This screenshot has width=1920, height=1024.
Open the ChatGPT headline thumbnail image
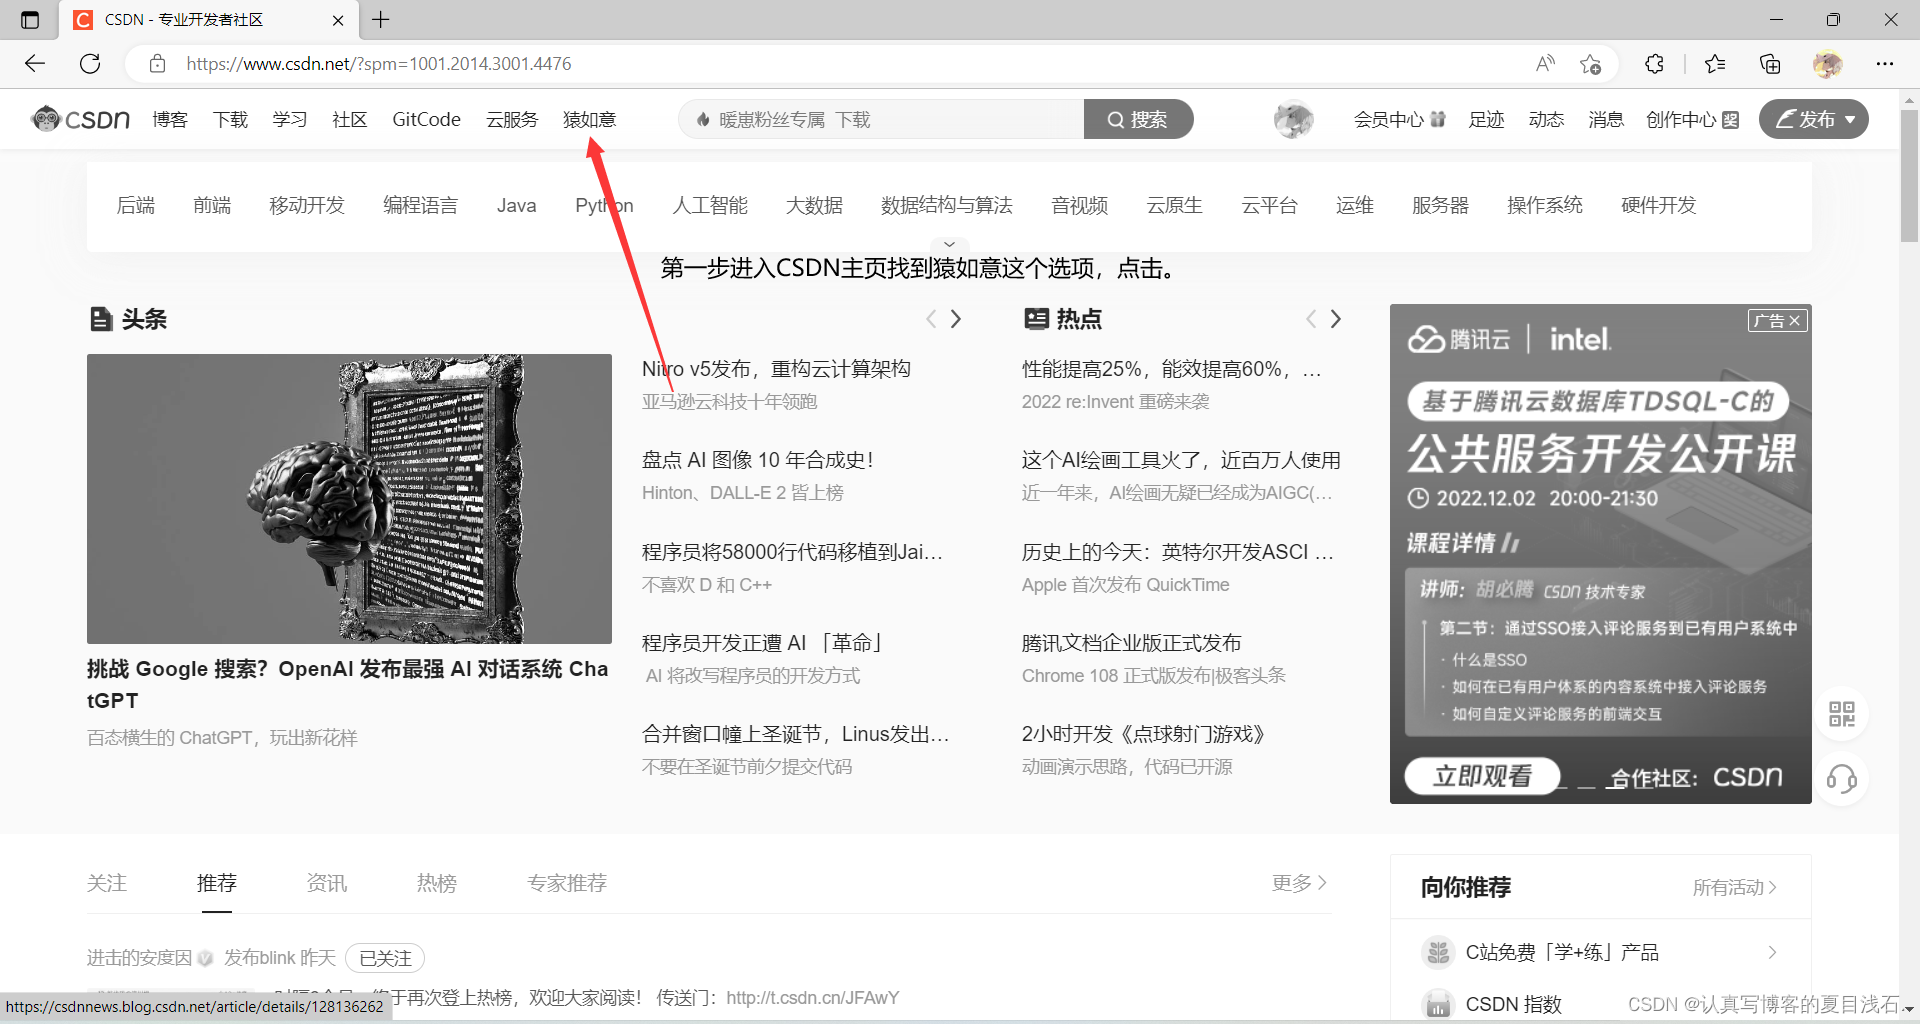pos(349,498)
